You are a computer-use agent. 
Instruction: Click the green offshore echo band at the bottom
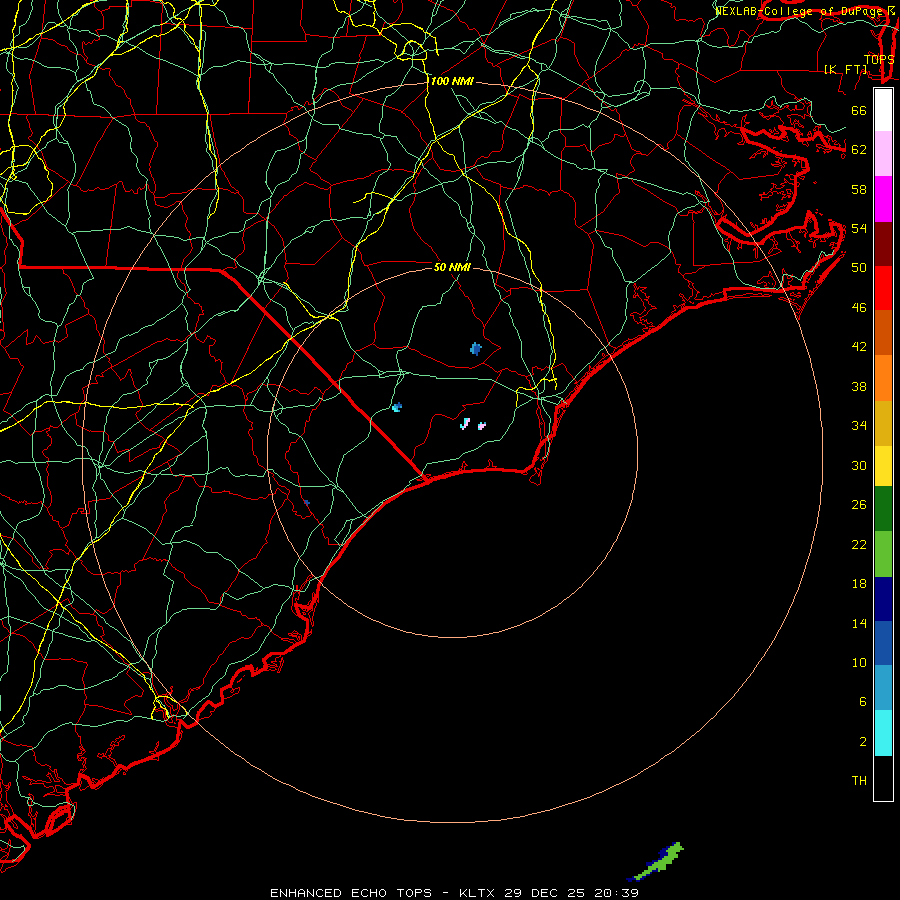click(657, 862)
